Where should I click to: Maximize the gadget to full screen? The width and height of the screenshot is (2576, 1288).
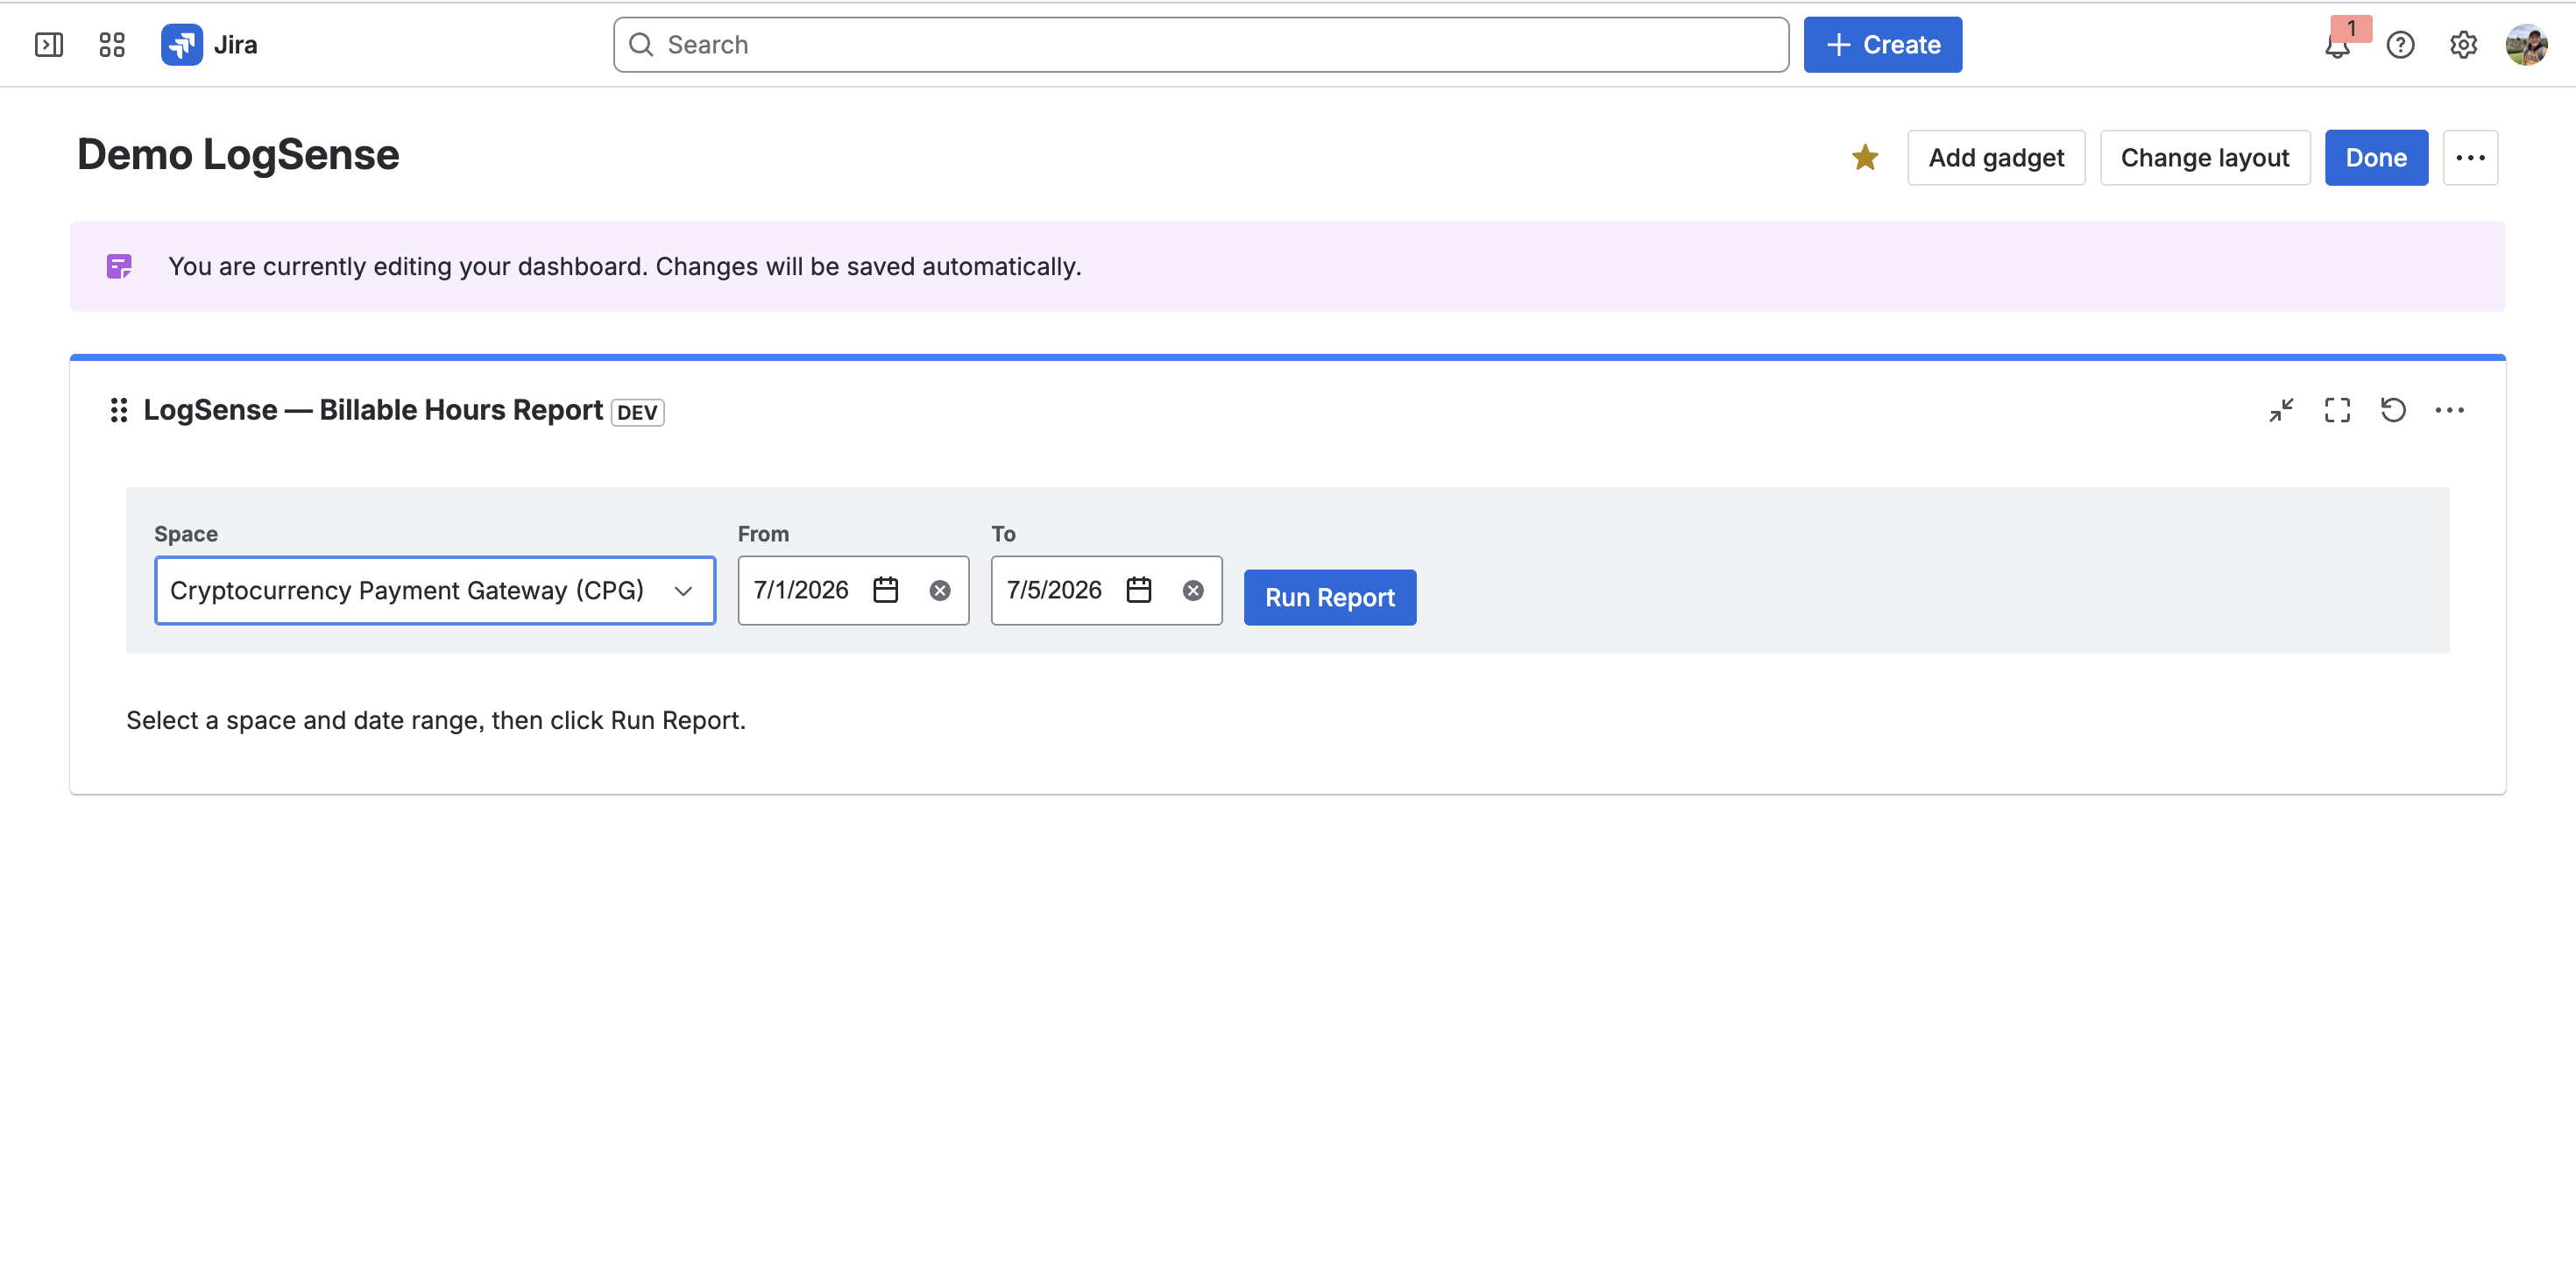2337,410
